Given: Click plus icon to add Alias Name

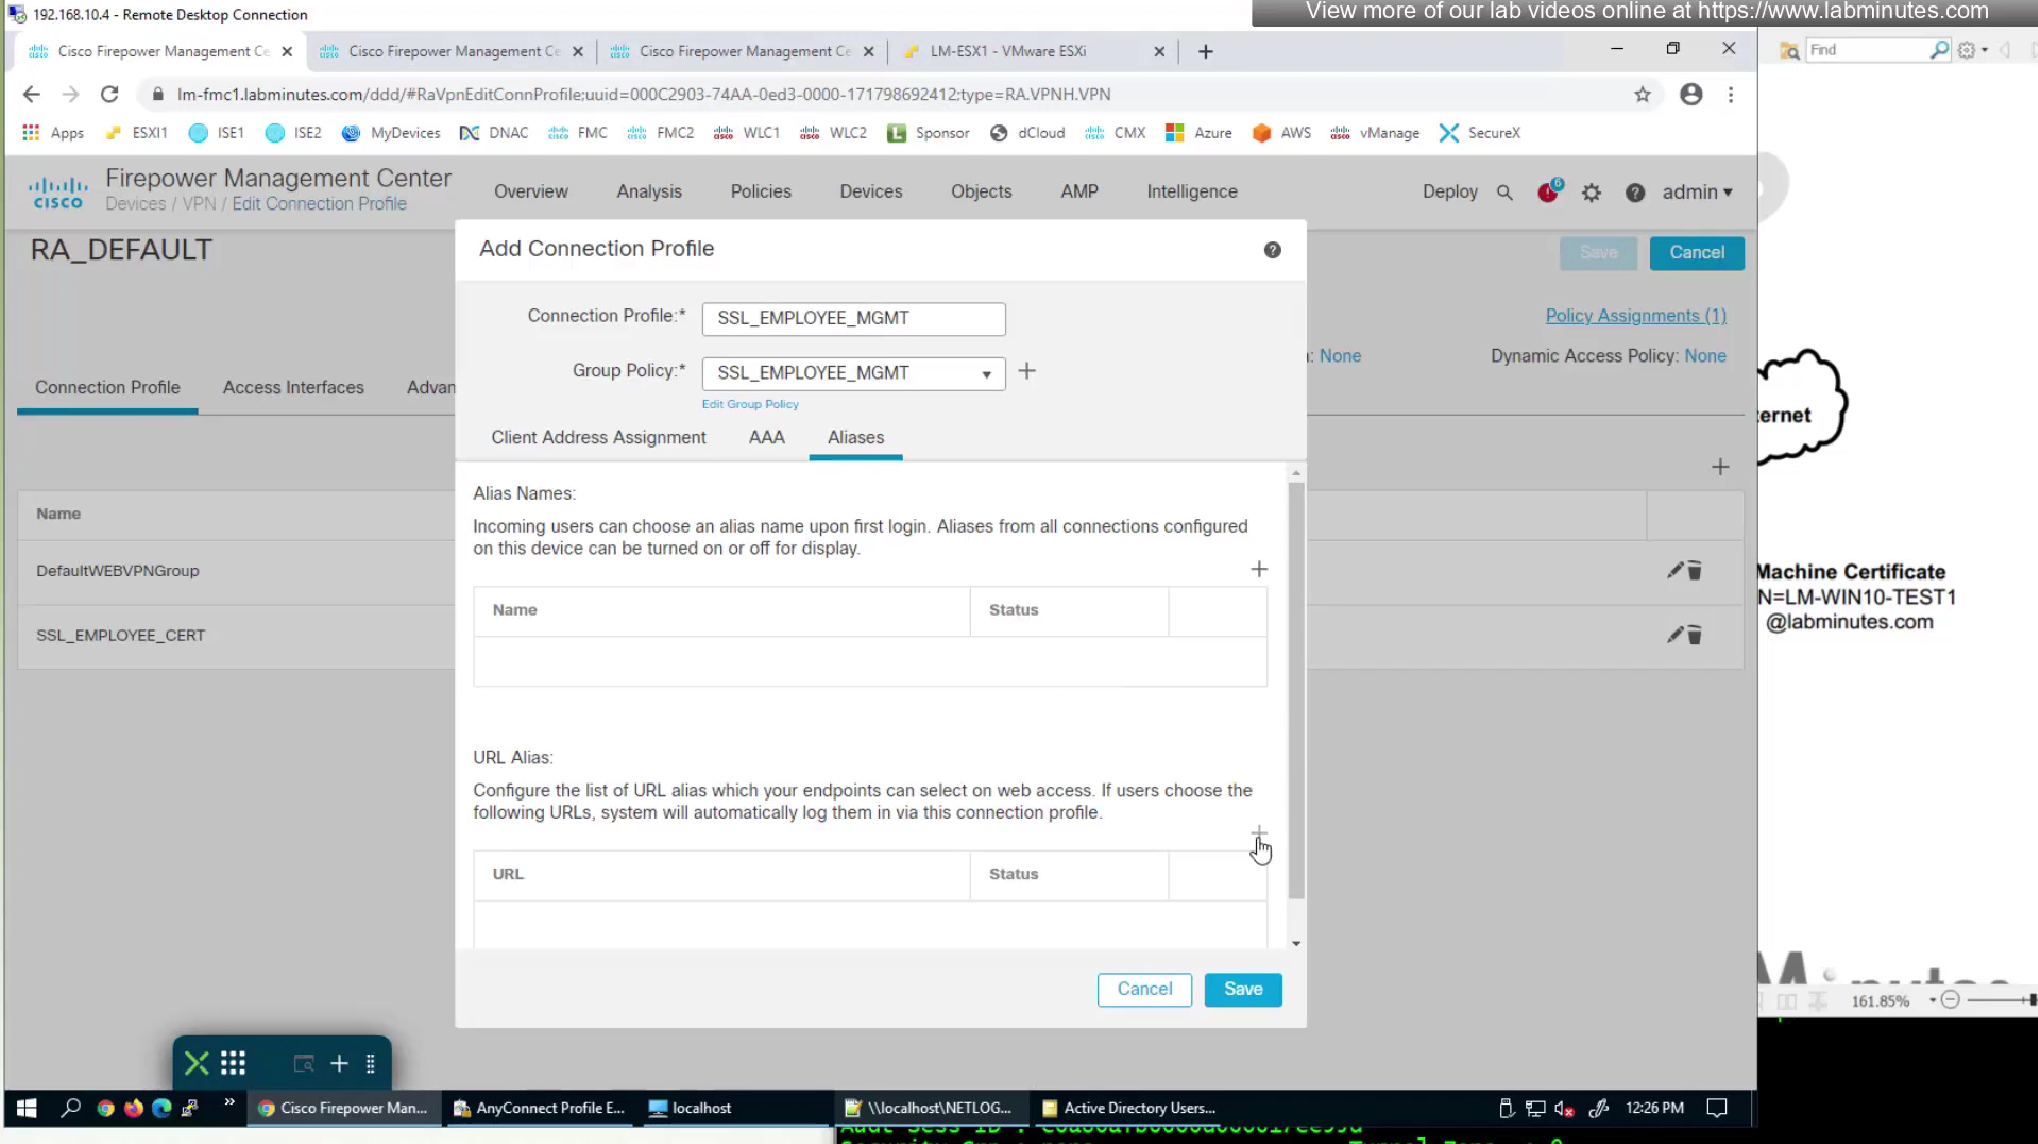Looking at the screenshot, I should click(x=1259, y=569).
